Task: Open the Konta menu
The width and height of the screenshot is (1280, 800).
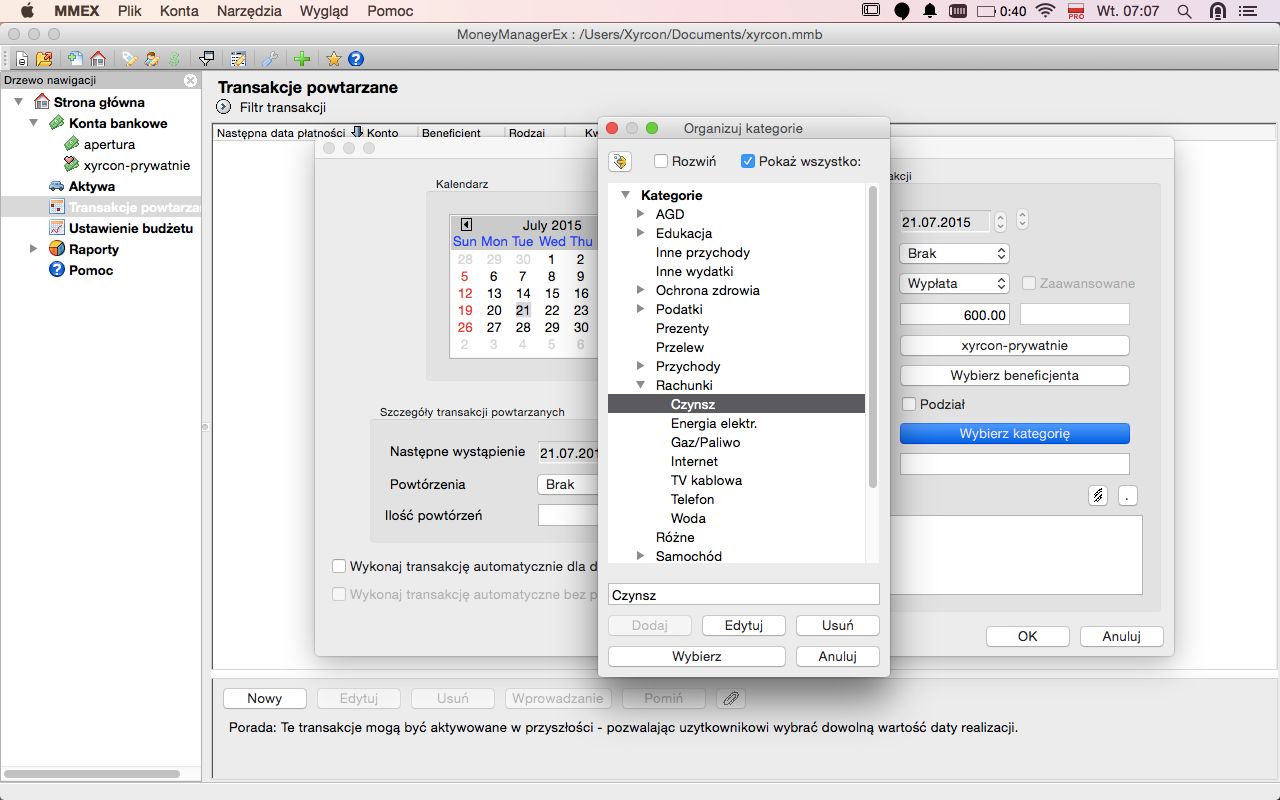Action: pyautogui.click(x=179, y=11)
